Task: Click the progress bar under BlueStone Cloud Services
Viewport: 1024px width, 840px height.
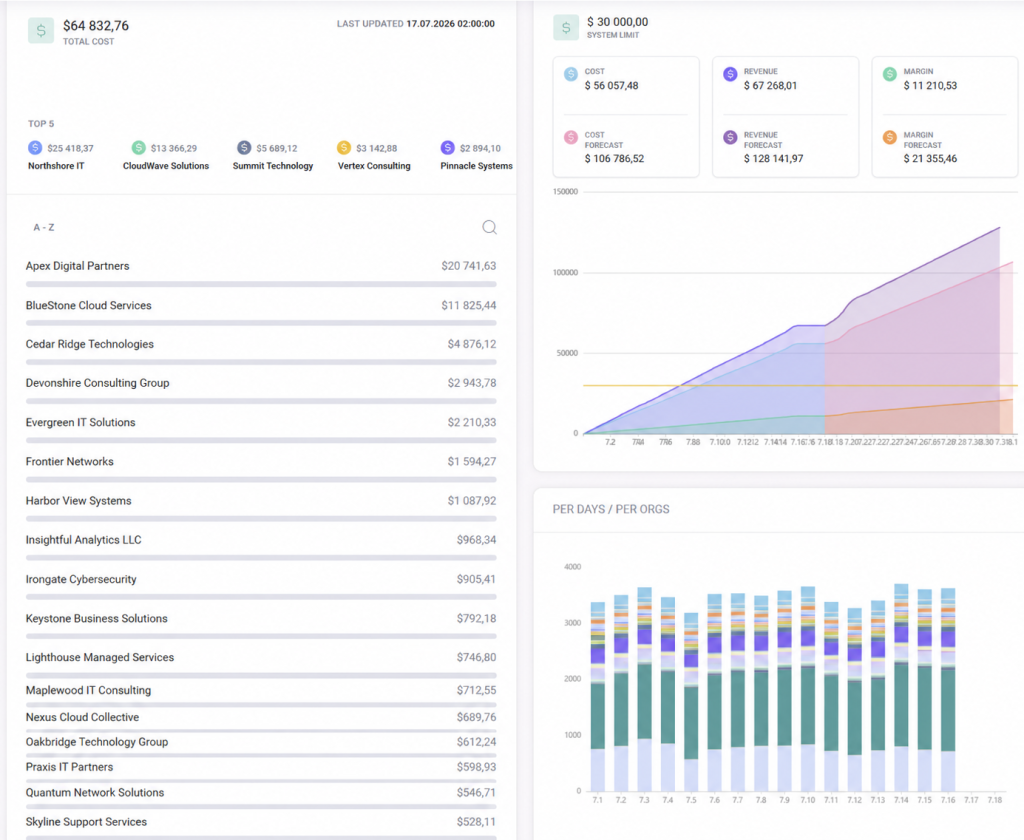Action: tap(261, 323)
